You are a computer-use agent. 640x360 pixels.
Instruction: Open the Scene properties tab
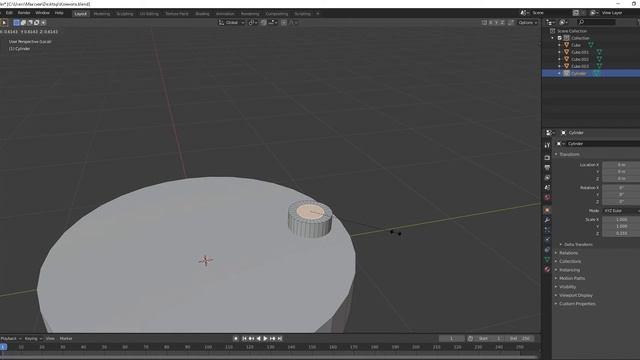(547, 187)
